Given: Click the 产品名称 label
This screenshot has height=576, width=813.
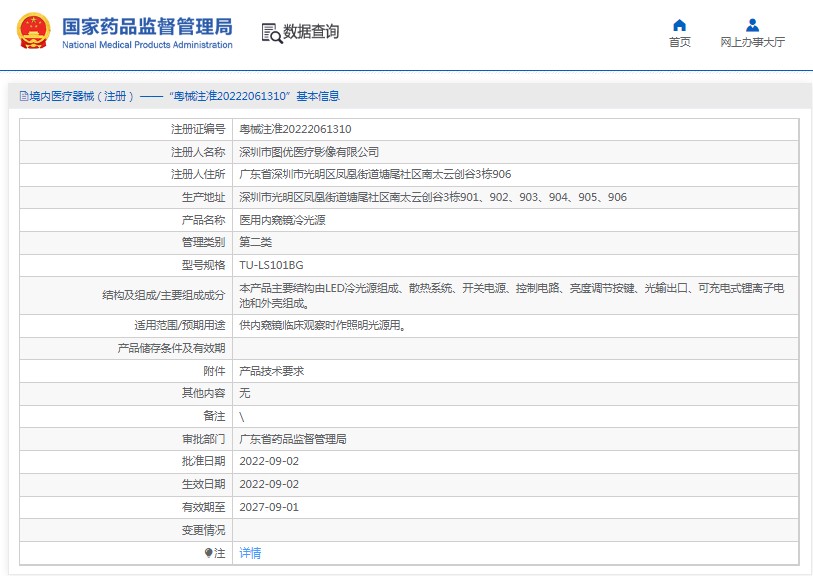Looking at the screenshot, I should [203, 220].
